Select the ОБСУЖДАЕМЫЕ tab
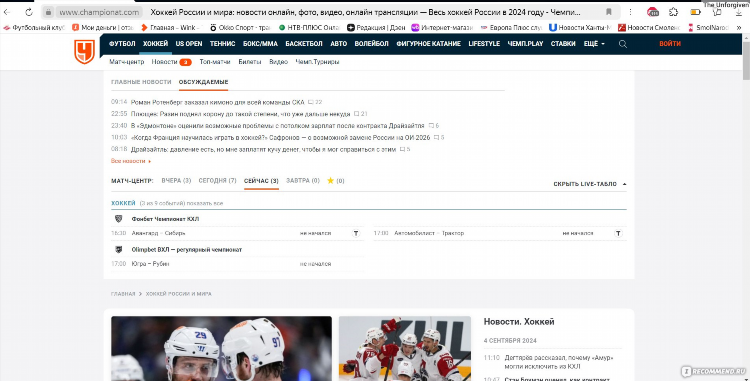This screenshot has width=750, height=381. (203, 82)
